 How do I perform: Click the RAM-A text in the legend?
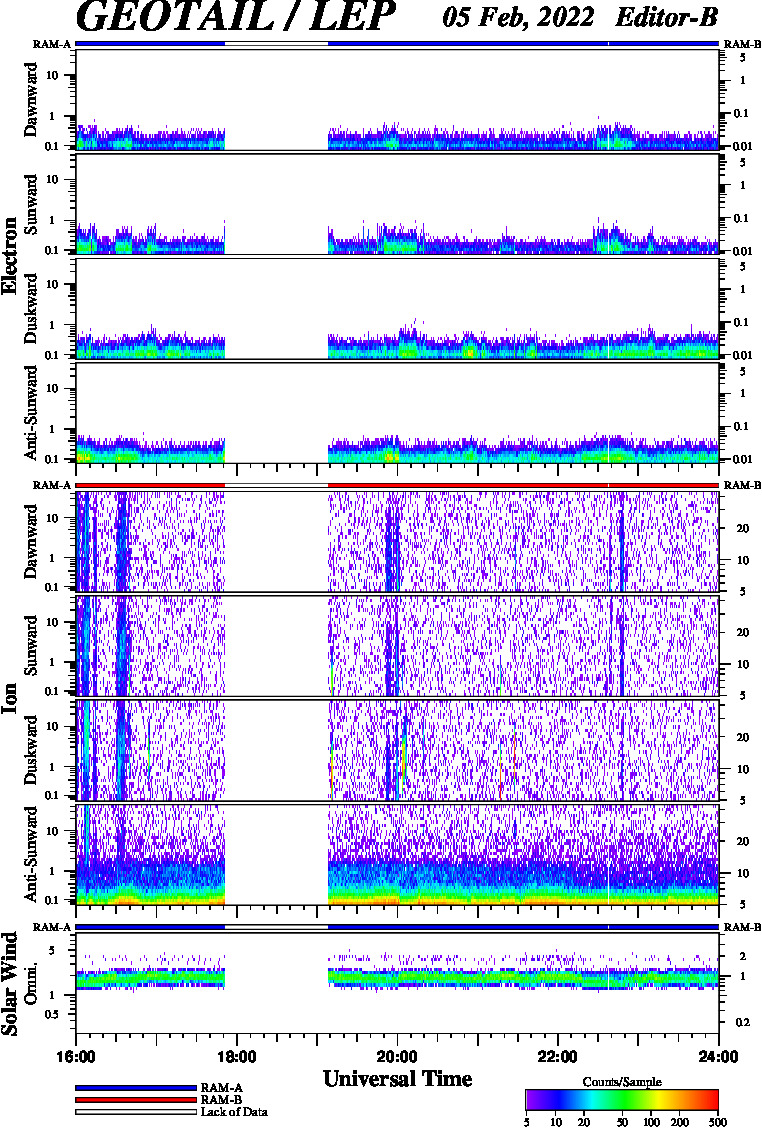point(222,1088)
